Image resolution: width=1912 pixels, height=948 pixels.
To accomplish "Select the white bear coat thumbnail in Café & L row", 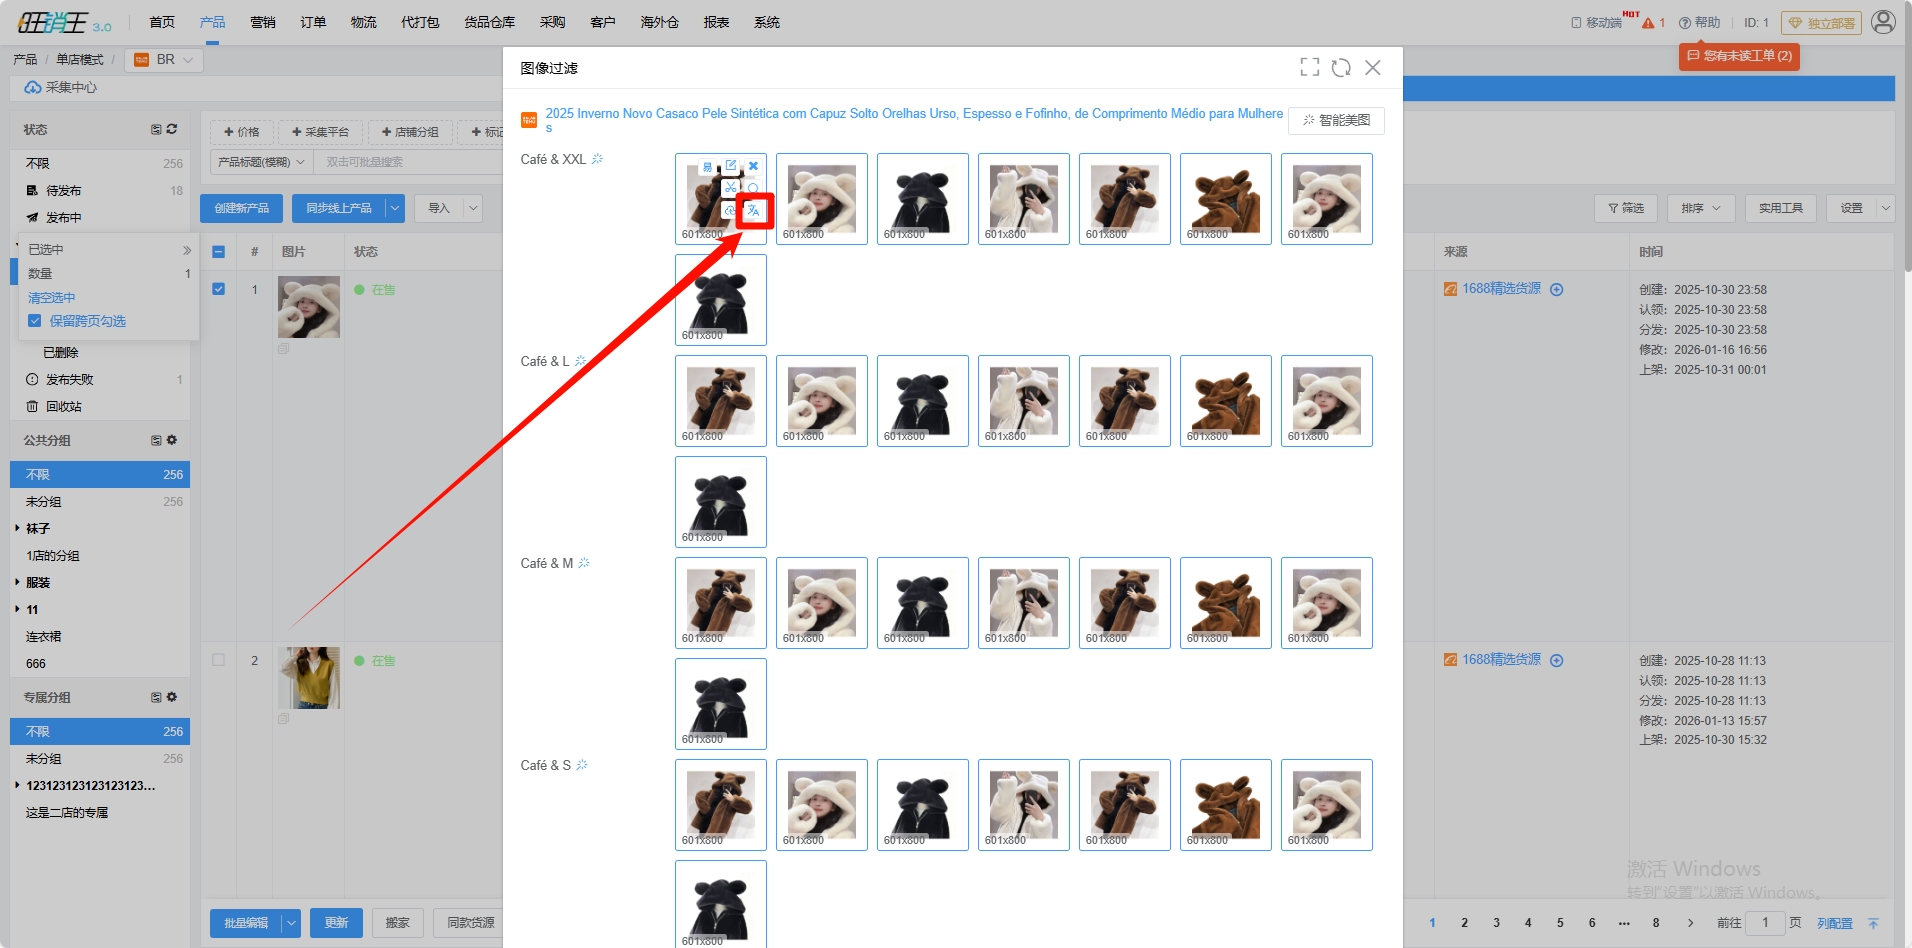I will [821, 400].
